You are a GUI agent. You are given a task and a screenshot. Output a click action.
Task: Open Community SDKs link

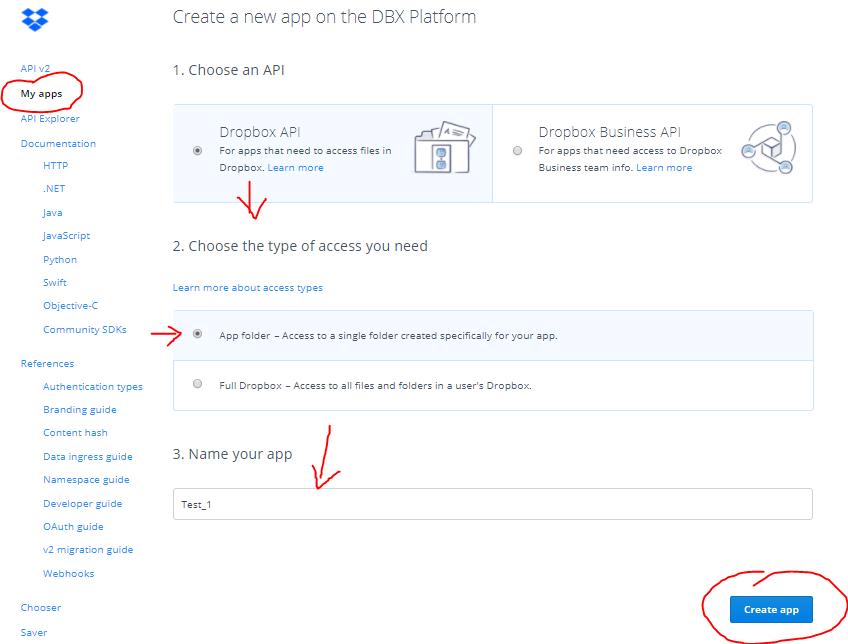coord(85,329)
